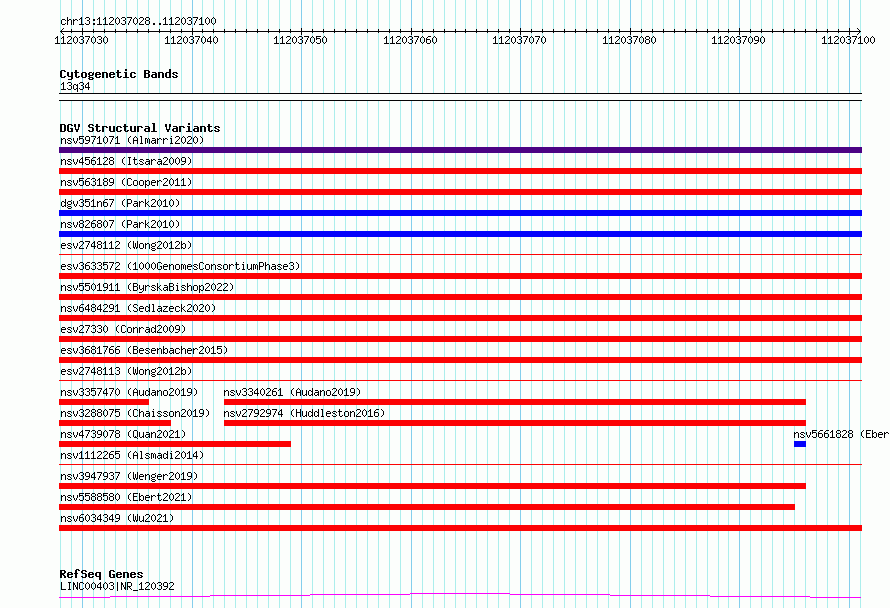Click ruler position 112037050

click(300, 40)
